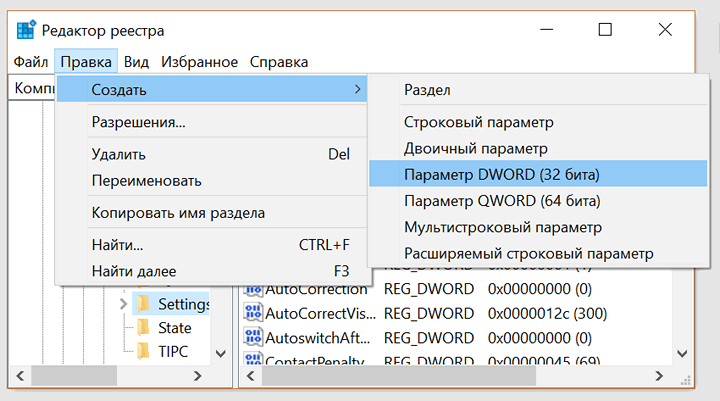Click the AutoCorrection DWORD value icon

click(x=253, y=289)
